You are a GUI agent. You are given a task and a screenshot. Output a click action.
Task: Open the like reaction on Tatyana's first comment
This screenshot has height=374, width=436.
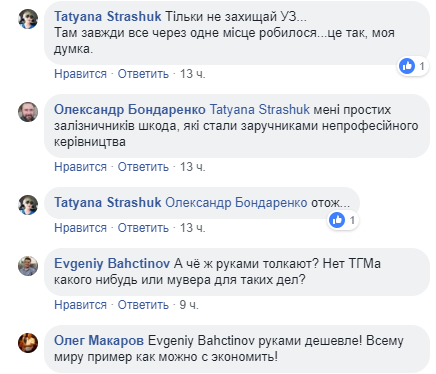point(413,66)
